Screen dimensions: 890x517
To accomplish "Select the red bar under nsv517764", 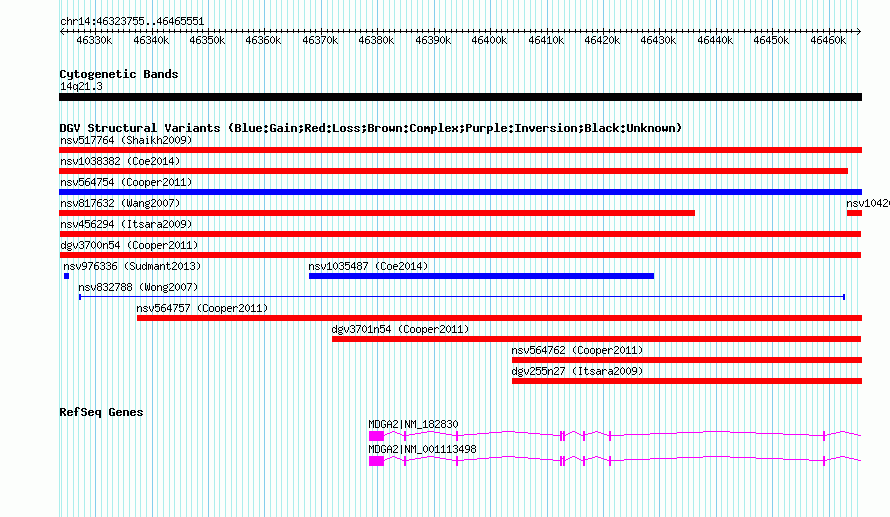I will click(x=460, y=150).
